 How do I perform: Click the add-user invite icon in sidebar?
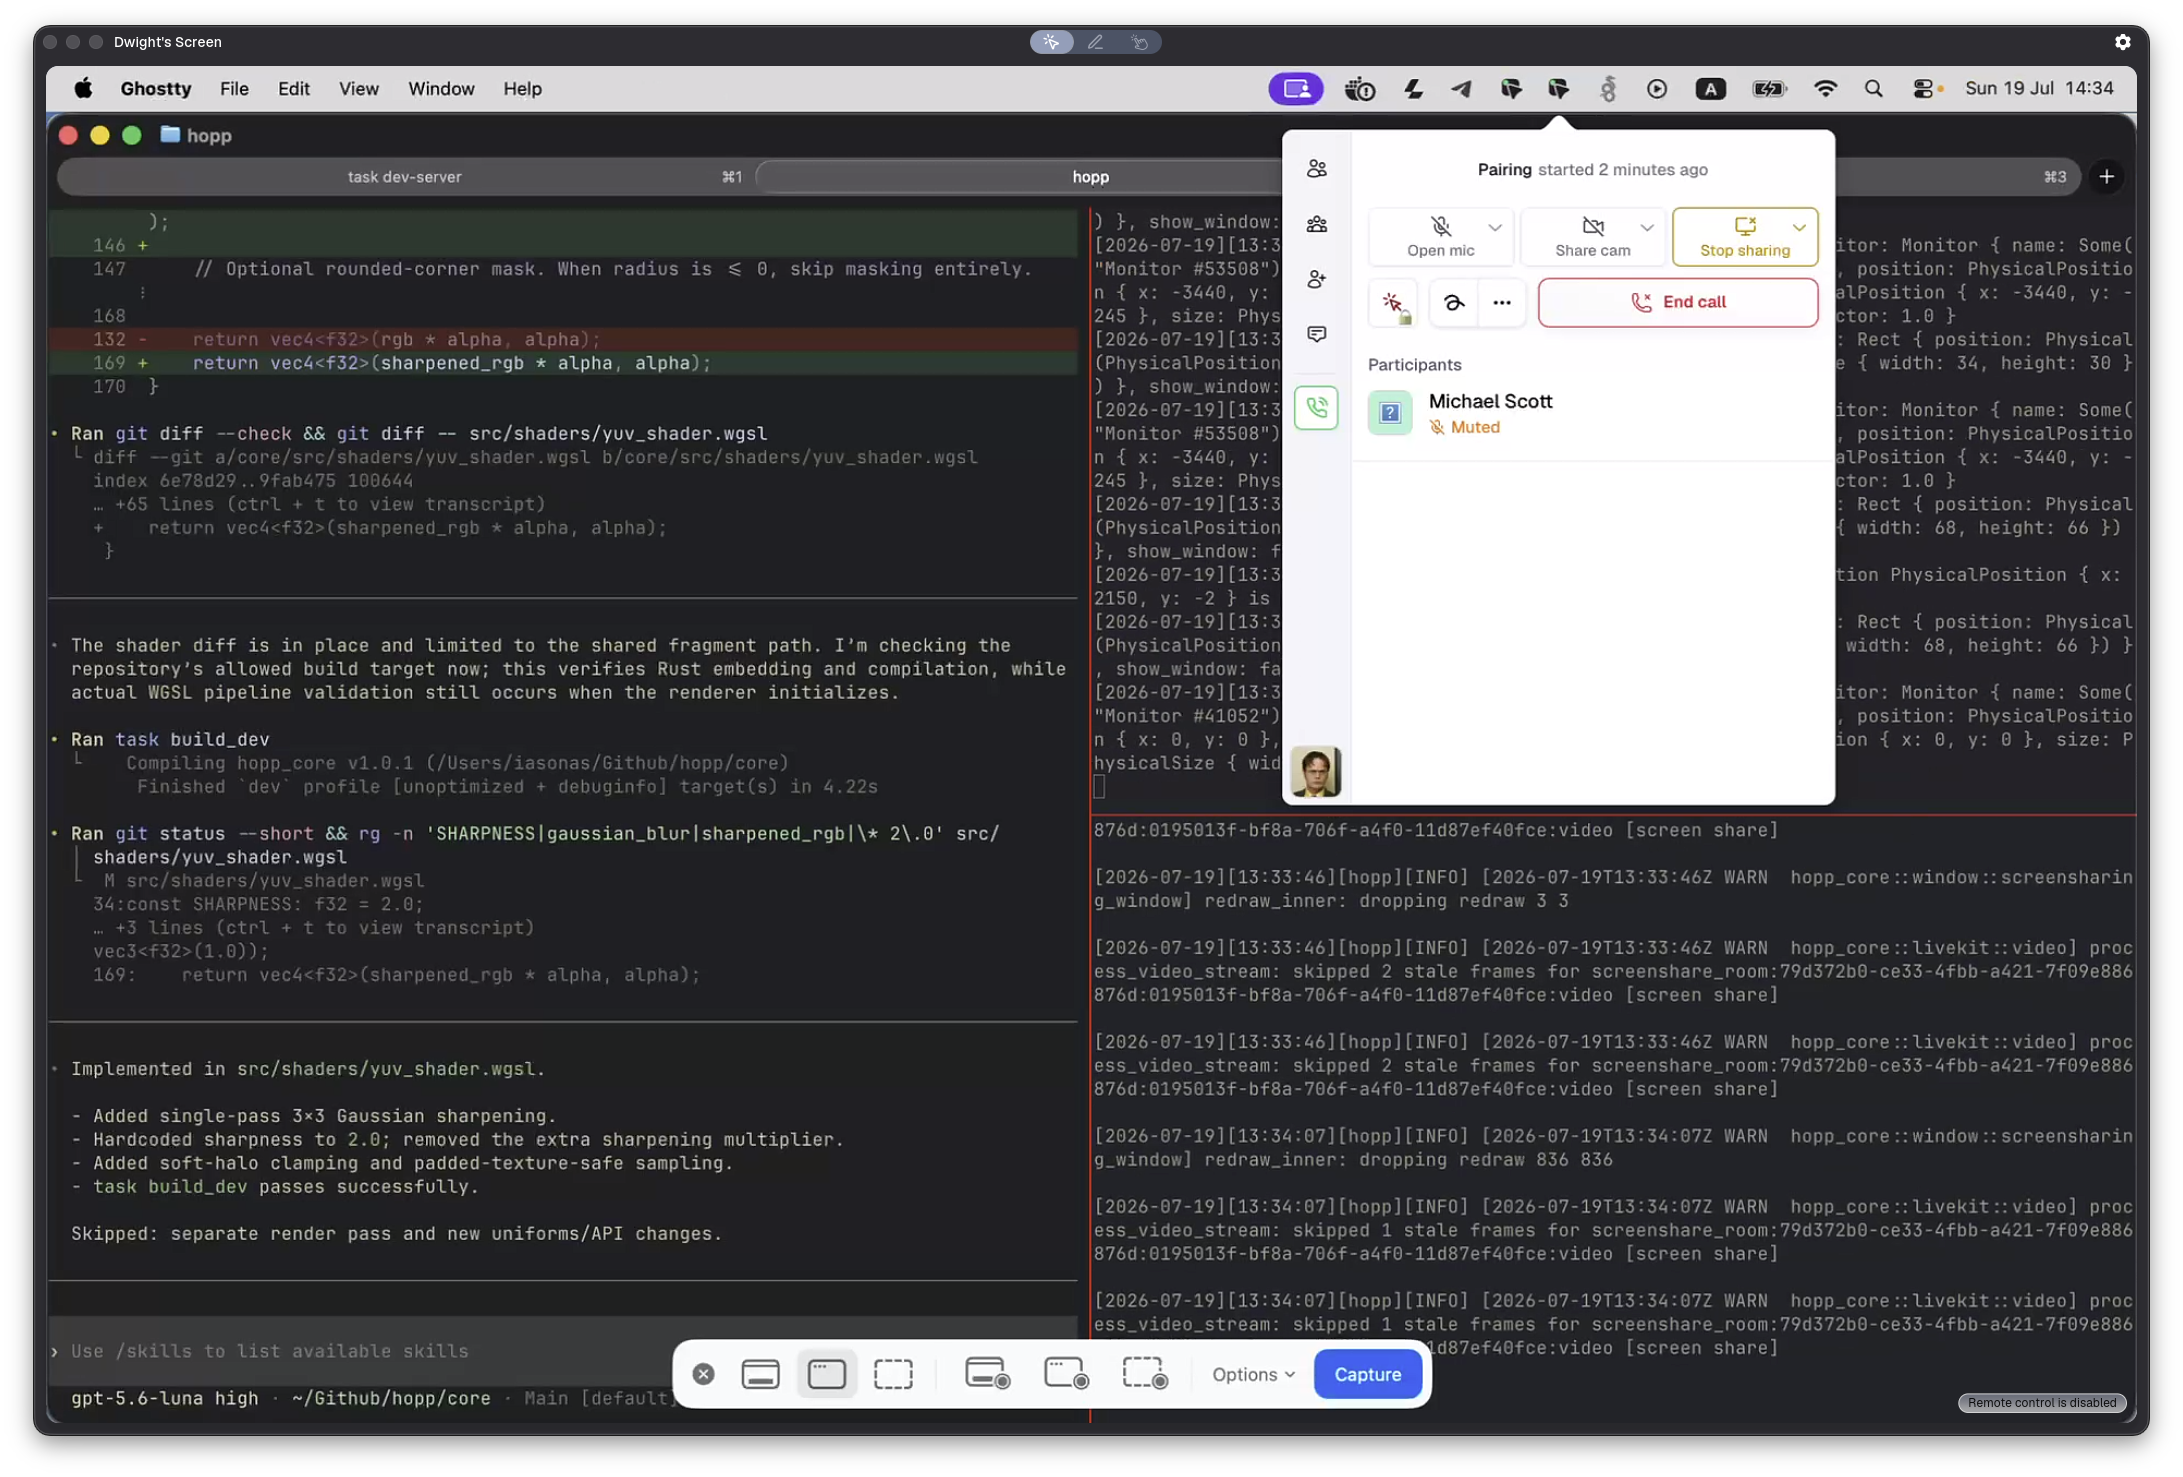(x=1316, y=279)
